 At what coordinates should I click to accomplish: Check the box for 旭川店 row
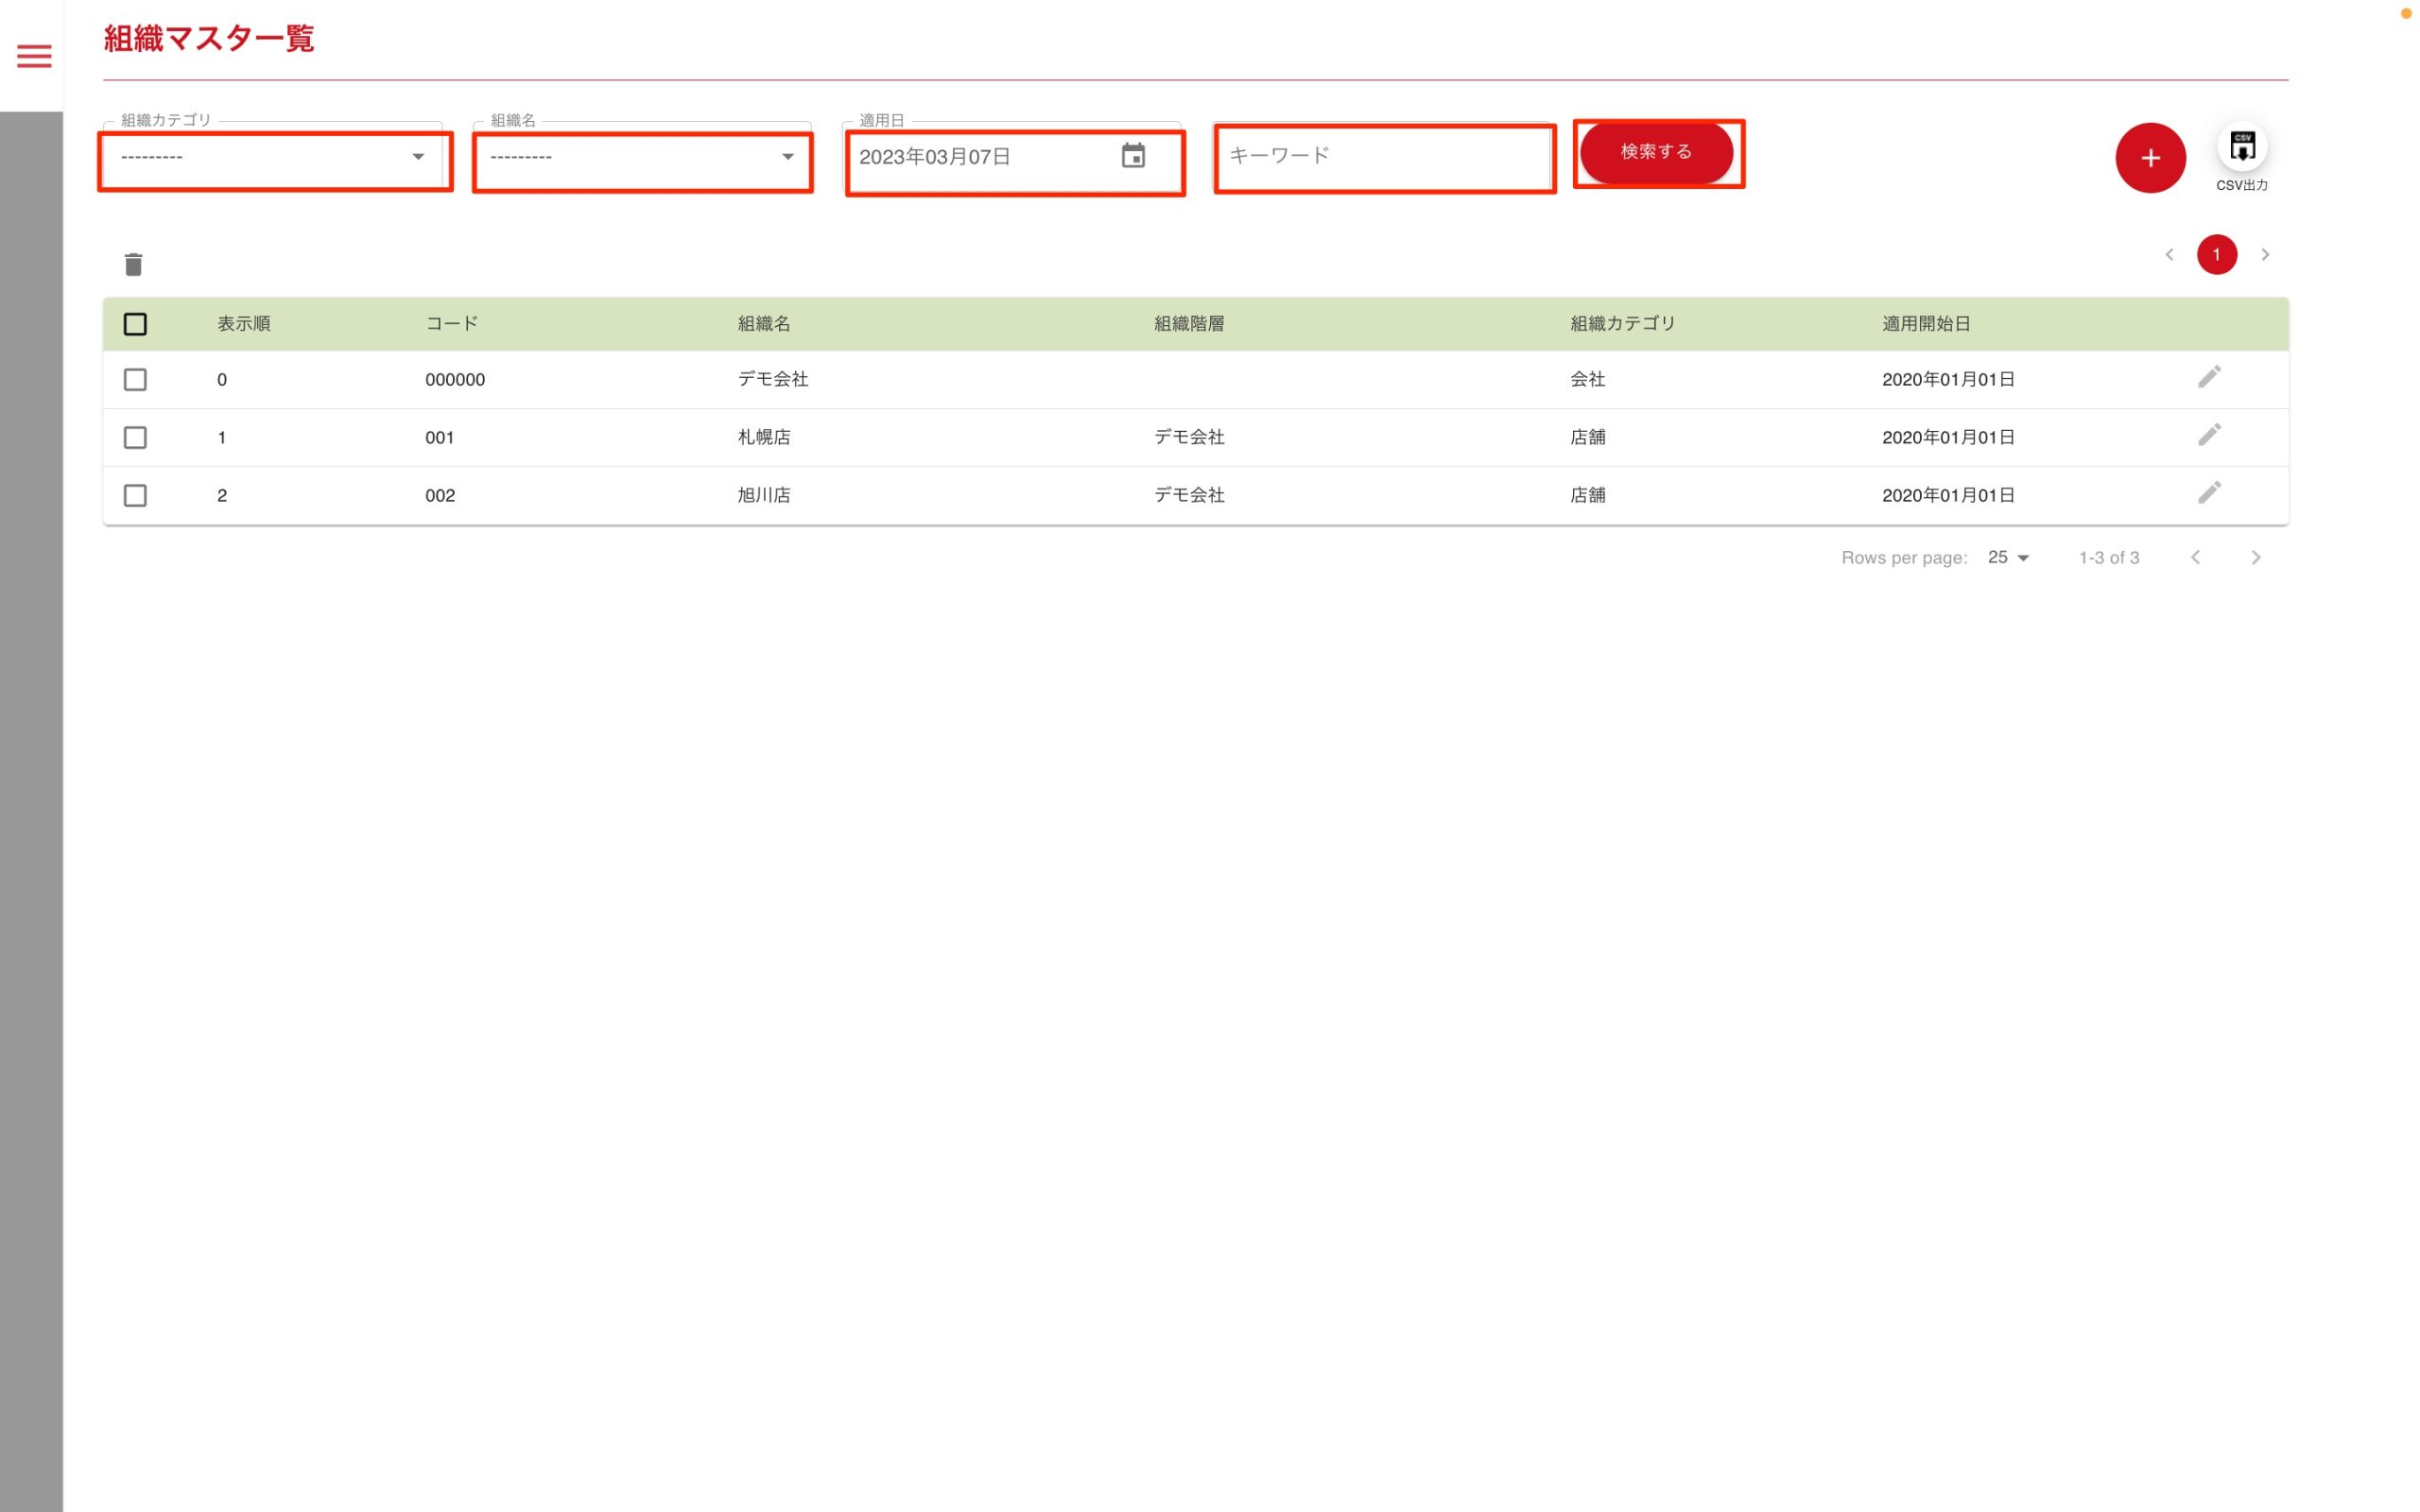point(135,496)
